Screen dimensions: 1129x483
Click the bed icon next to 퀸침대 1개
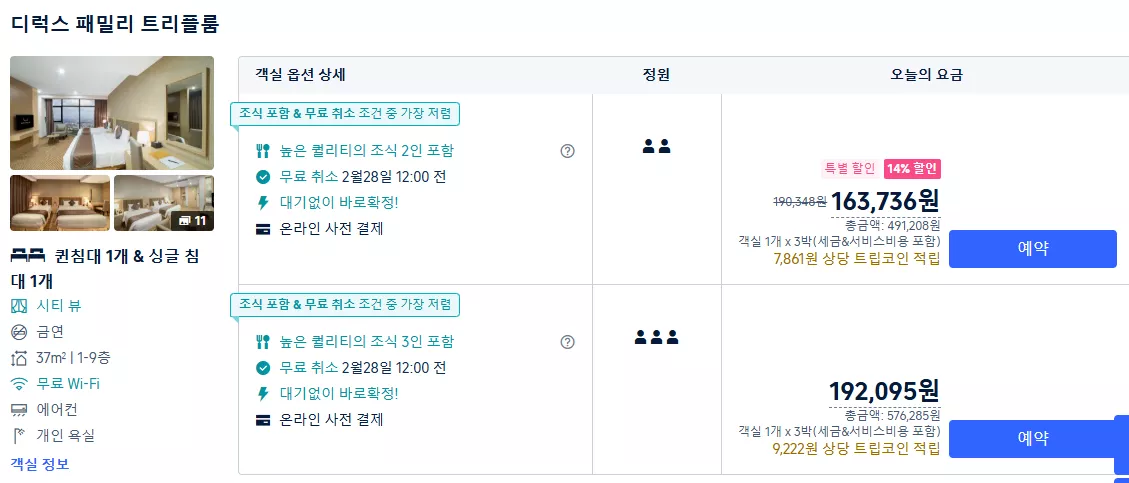(28, 255)
